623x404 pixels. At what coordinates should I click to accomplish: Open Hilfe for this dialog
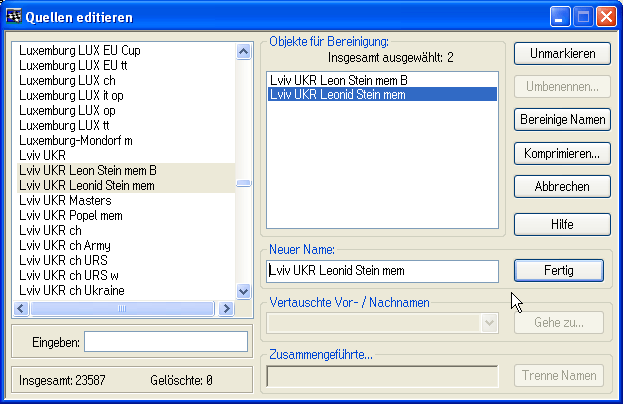(562, 225)
